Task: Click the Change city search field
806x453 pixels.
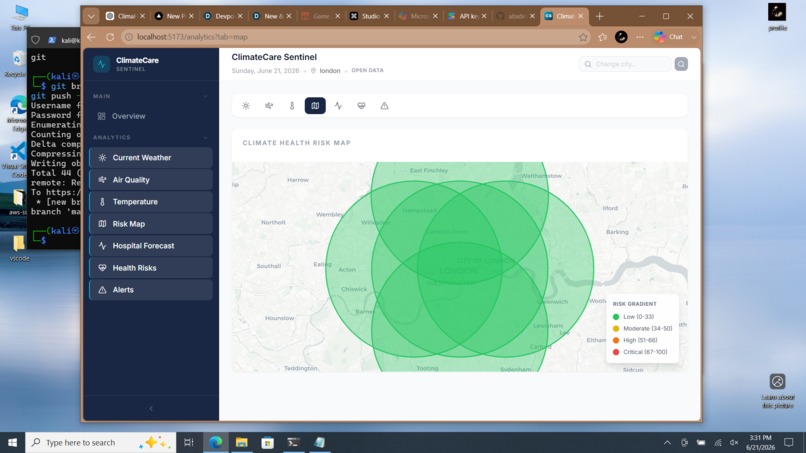Action: [x=625, y=64]
